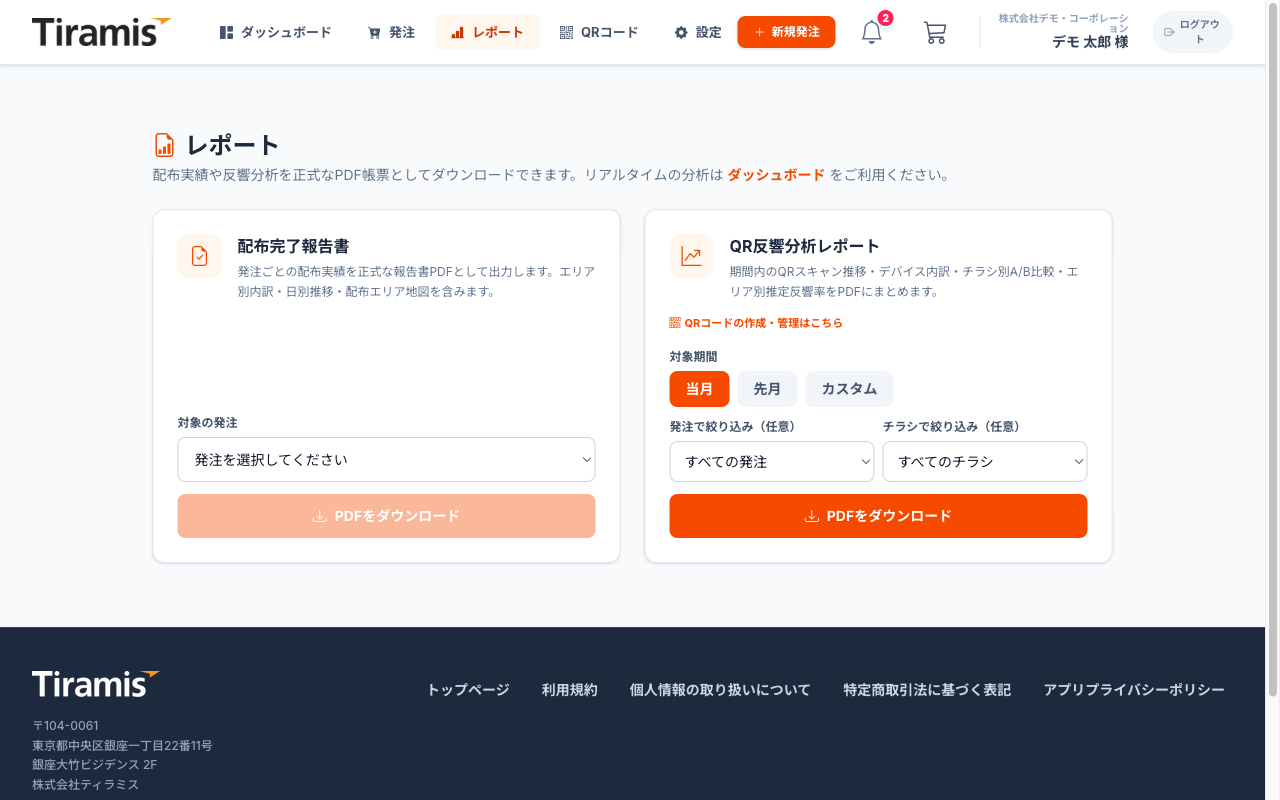Open the QRコード menu item

tap(599, 32)
